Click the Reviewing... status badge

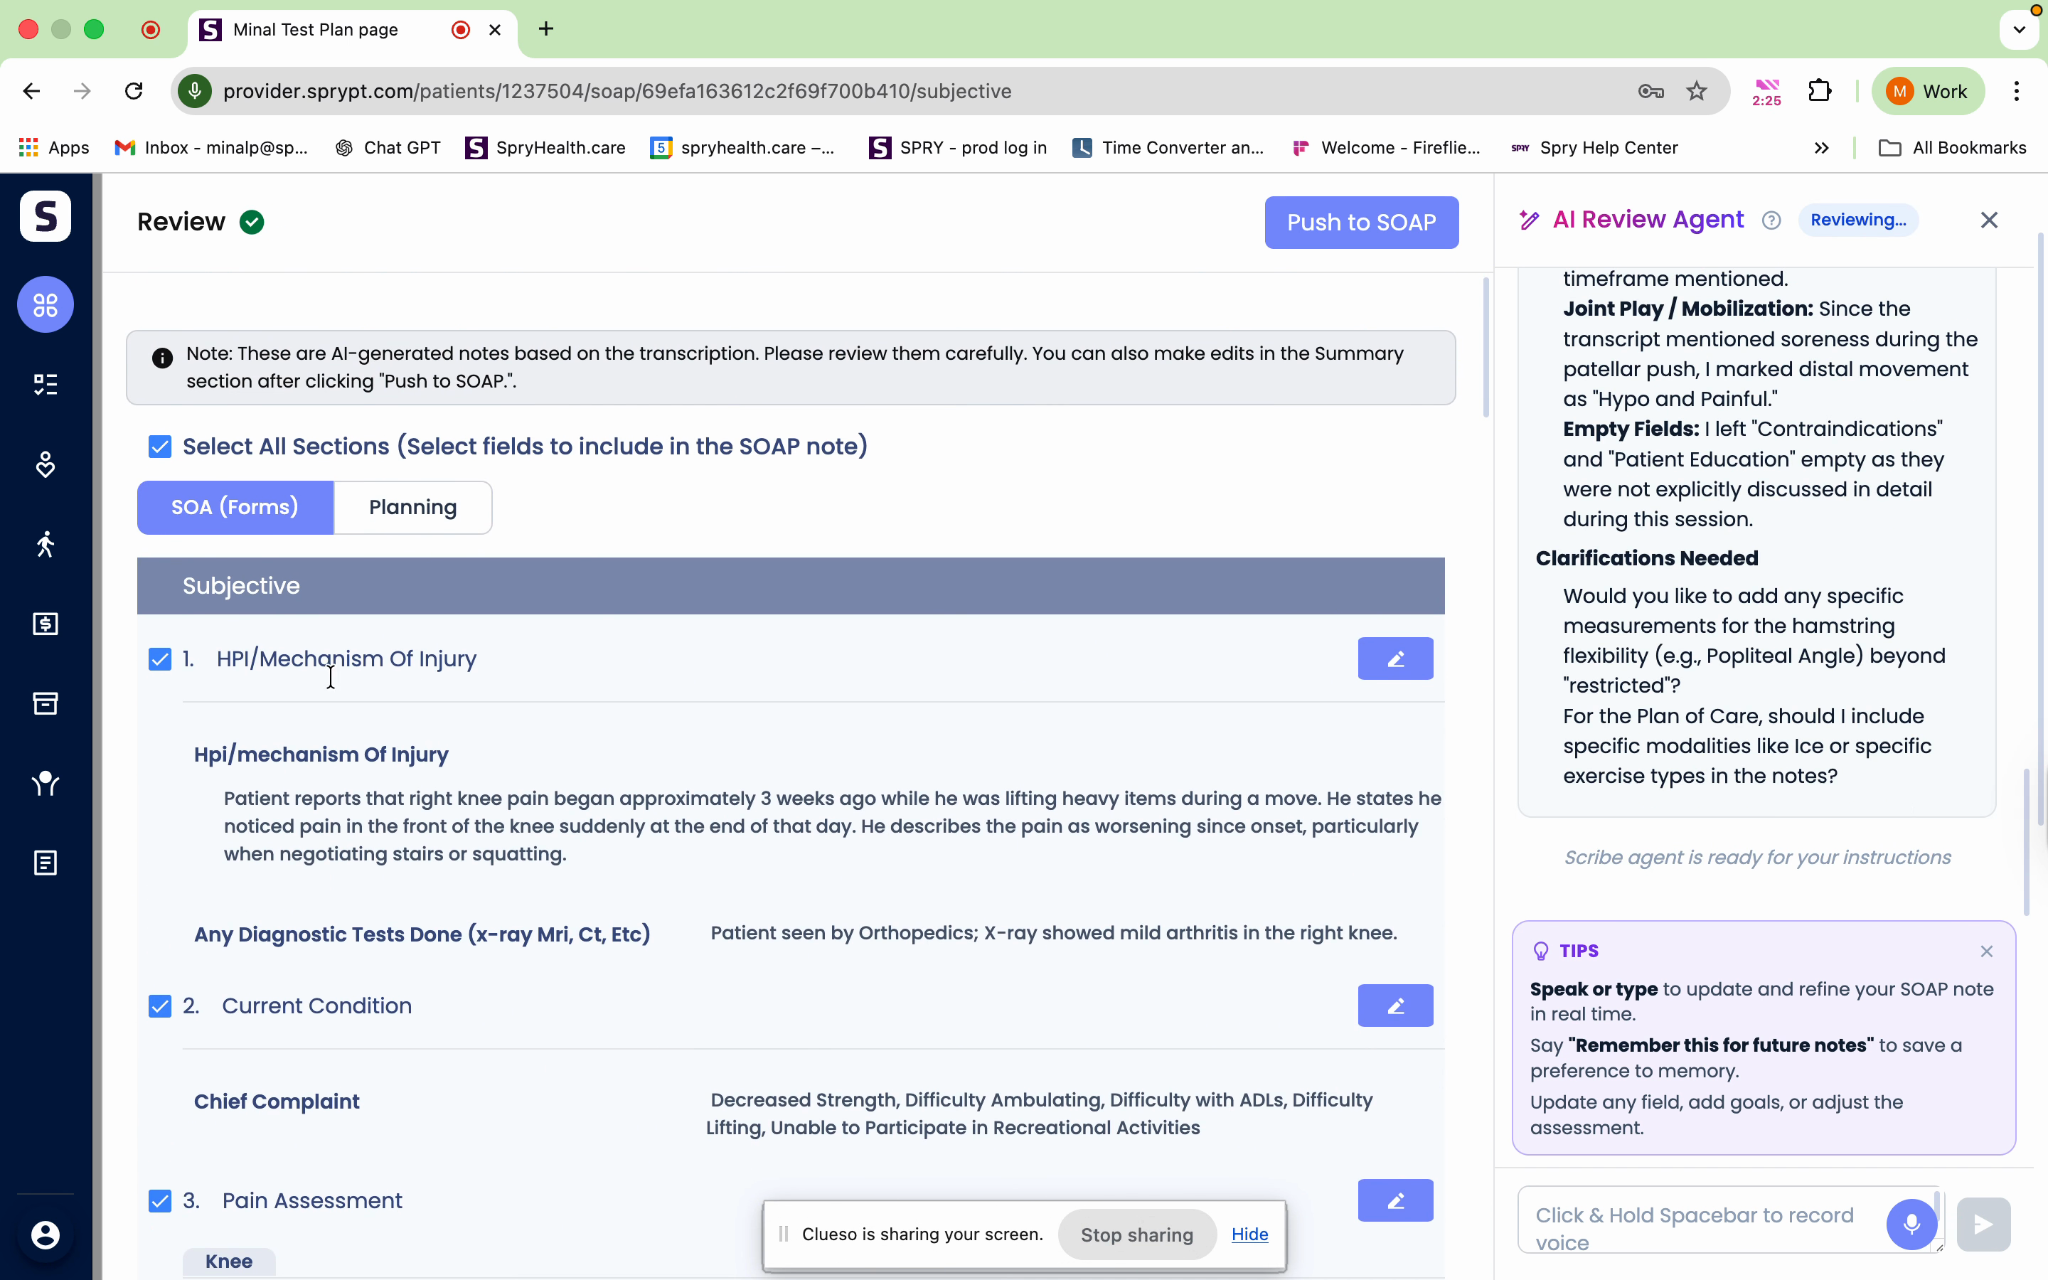tap(1858, 220)
